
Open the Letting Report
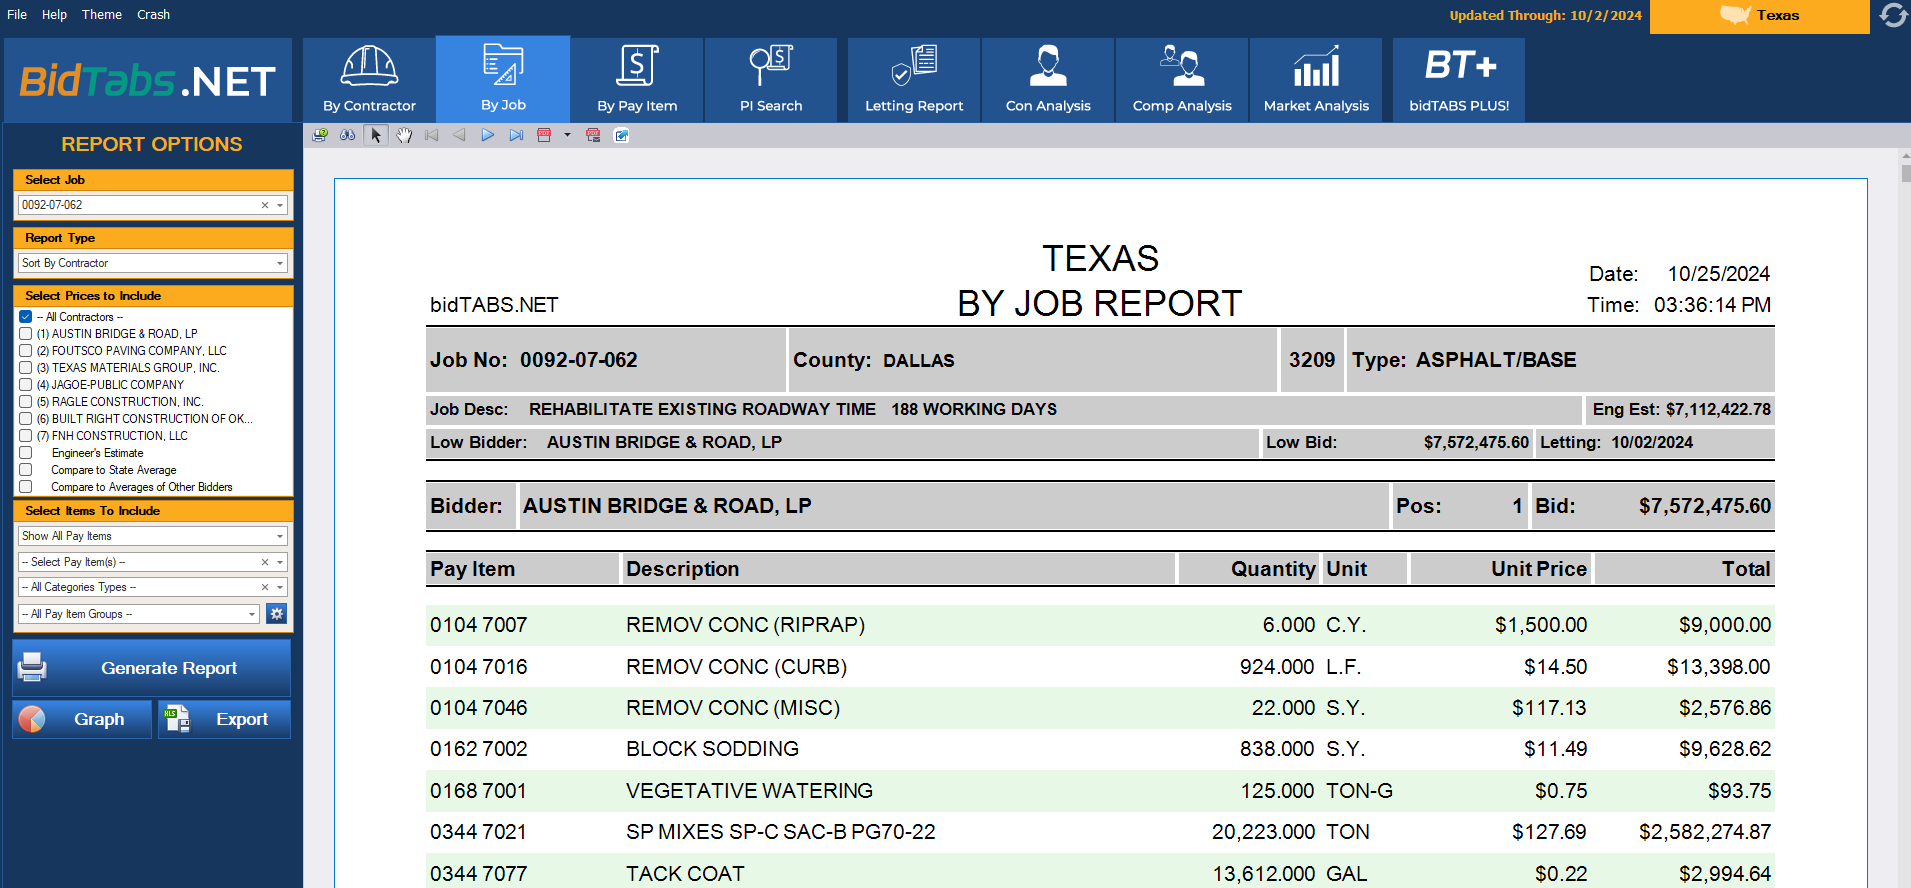(914, 80)
